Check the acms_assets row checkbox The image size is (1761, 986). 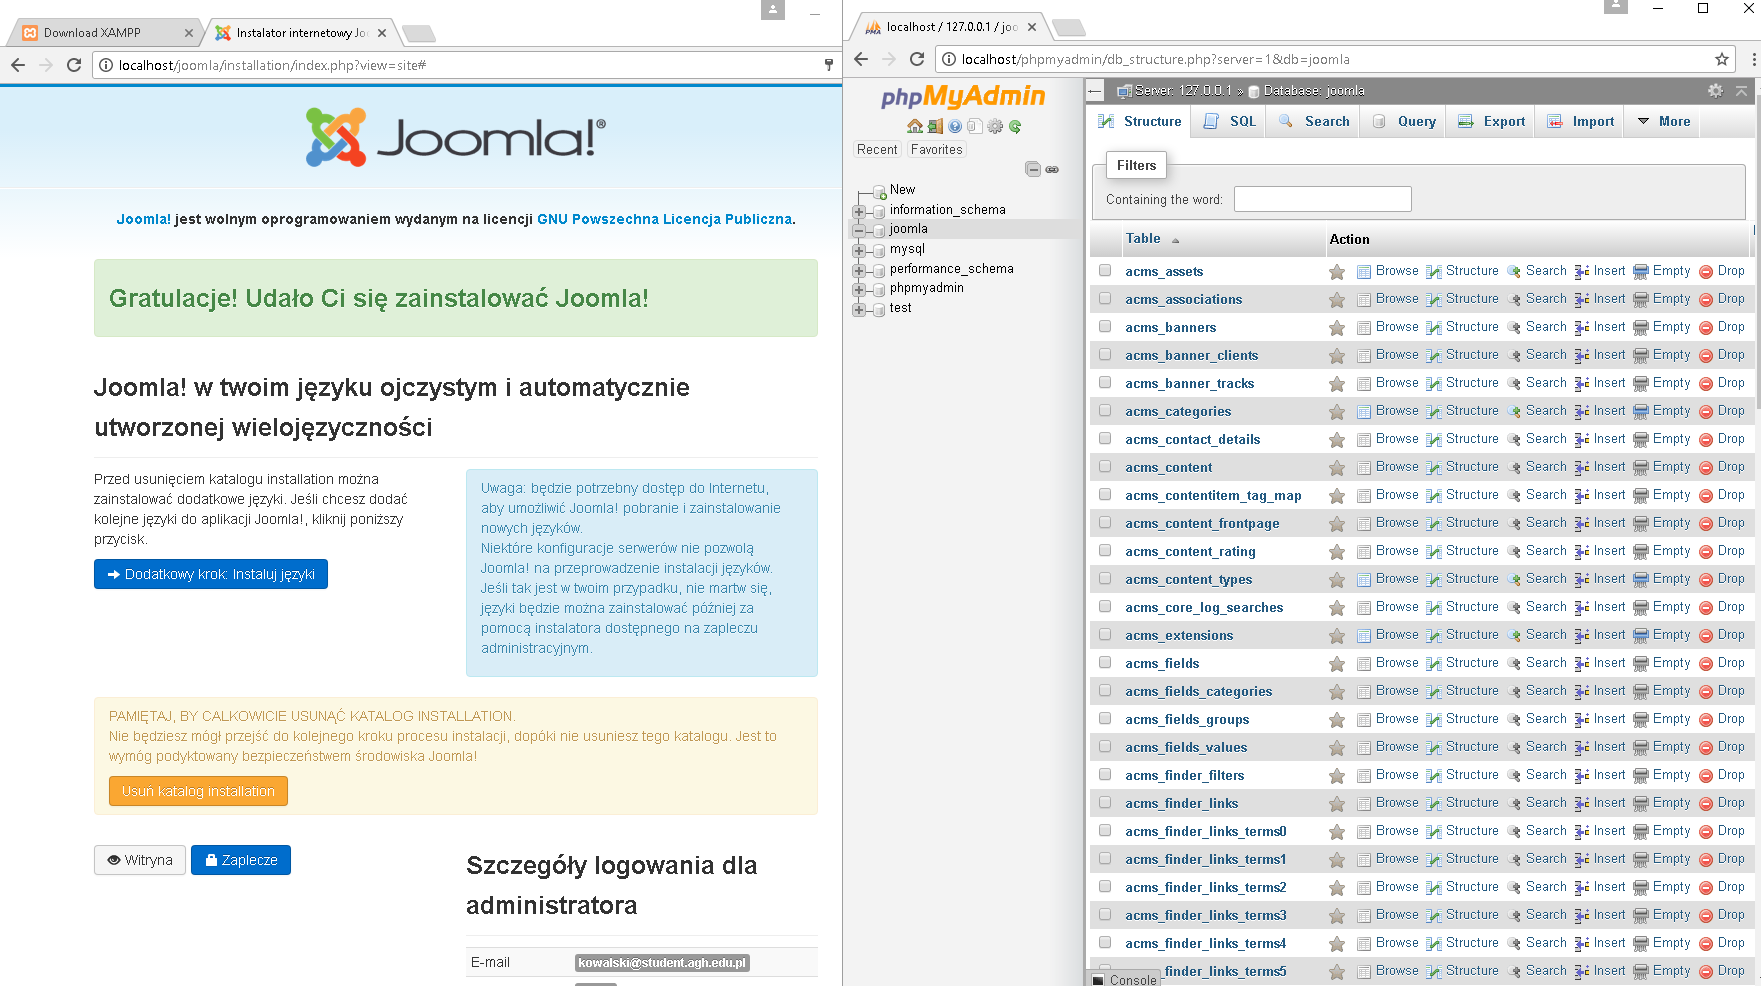(x=1105, y=270)
